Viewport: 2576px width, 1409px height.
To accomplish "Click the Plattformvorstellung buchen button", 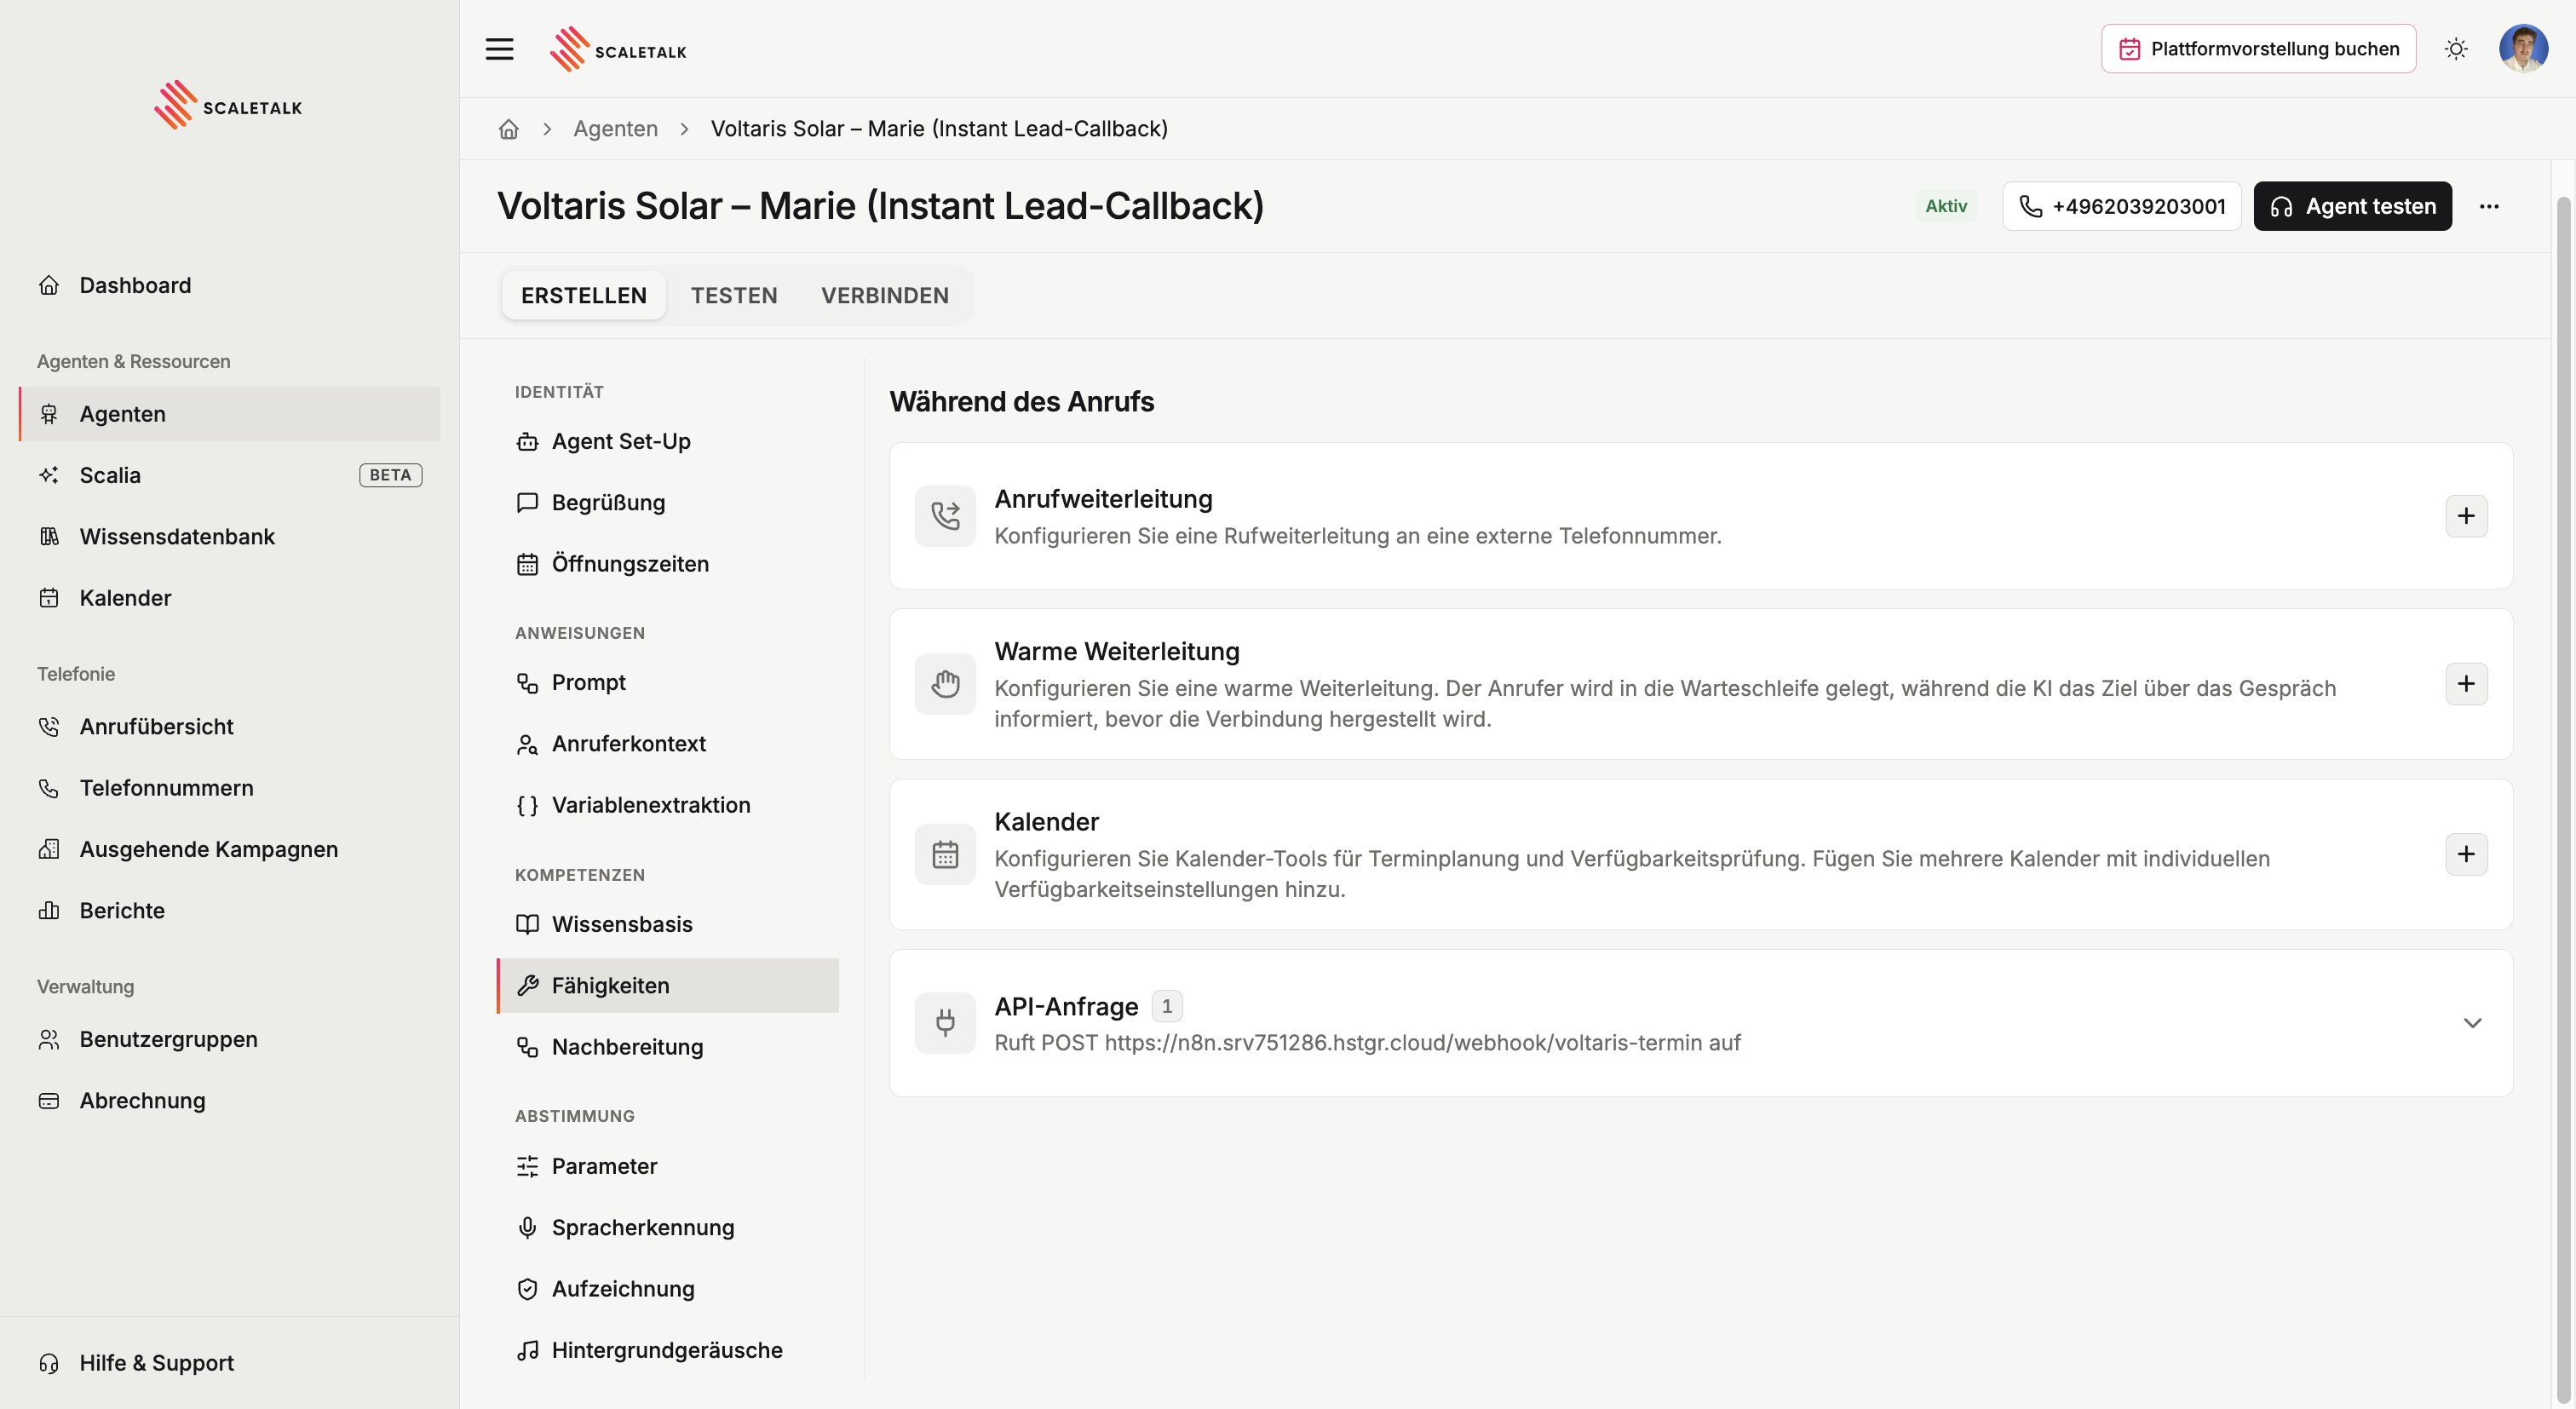I will 2258,49.
